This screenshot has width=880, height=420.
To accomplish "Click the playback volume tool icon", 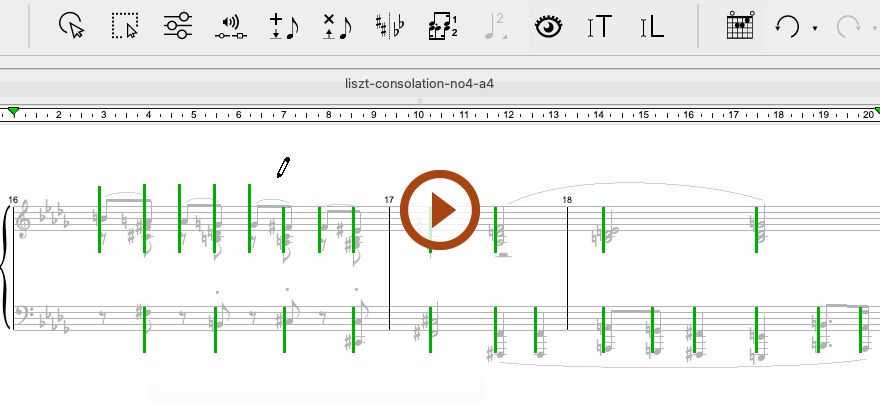I will click(231, 27).
